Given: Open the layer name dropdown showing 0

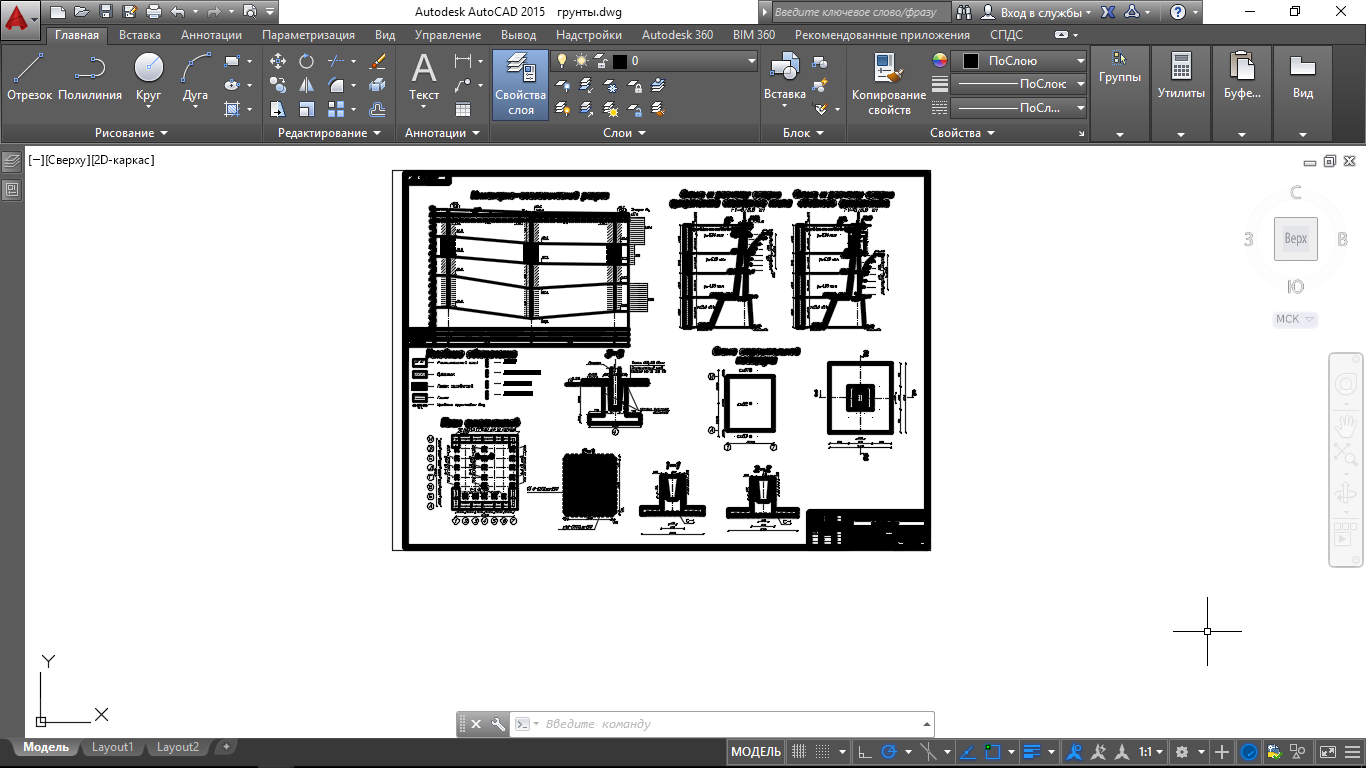Looking at the screenshot, I should [x=655, y=61].
